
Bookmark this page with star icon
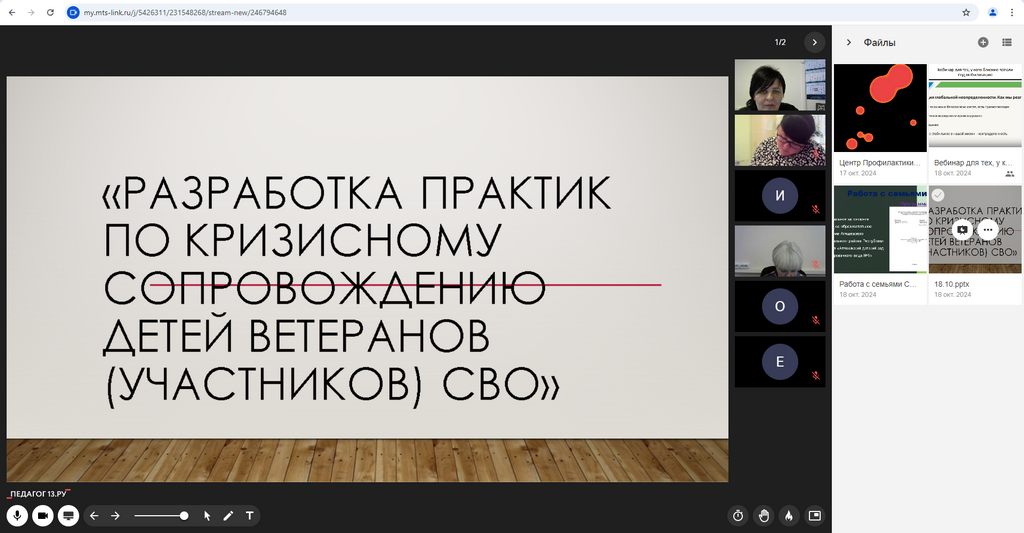[966, 12]
